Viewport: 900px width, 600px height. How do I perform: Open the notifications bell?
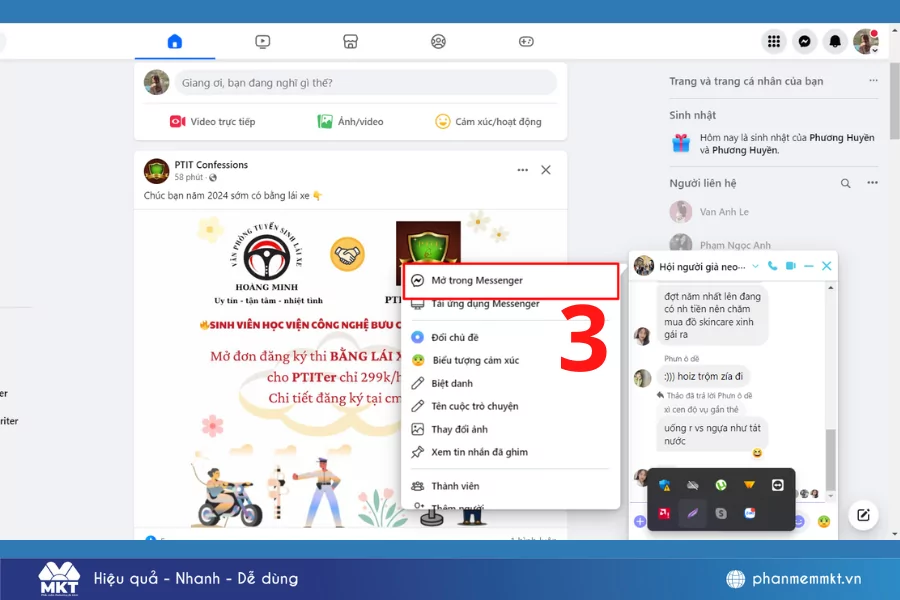[x=834, y=41]
